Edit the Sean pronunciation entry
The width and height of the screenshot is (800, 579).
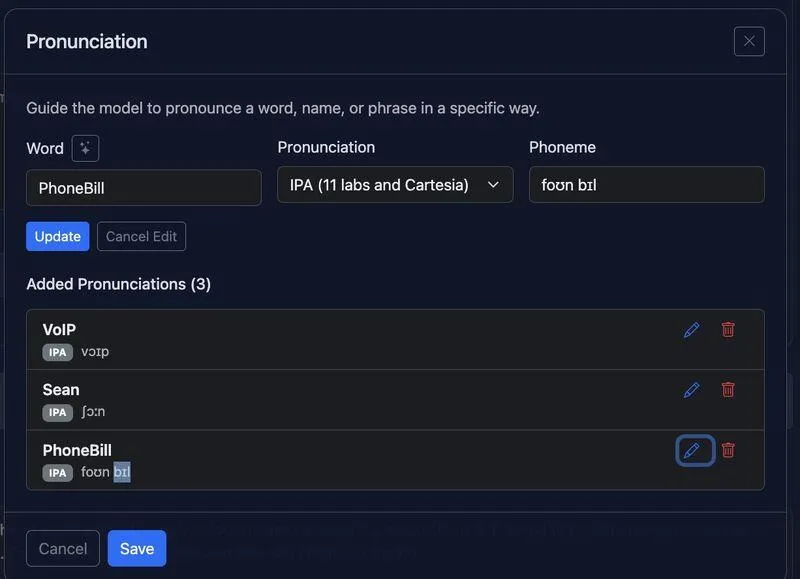pyautogui.click(x=691, y=390)
